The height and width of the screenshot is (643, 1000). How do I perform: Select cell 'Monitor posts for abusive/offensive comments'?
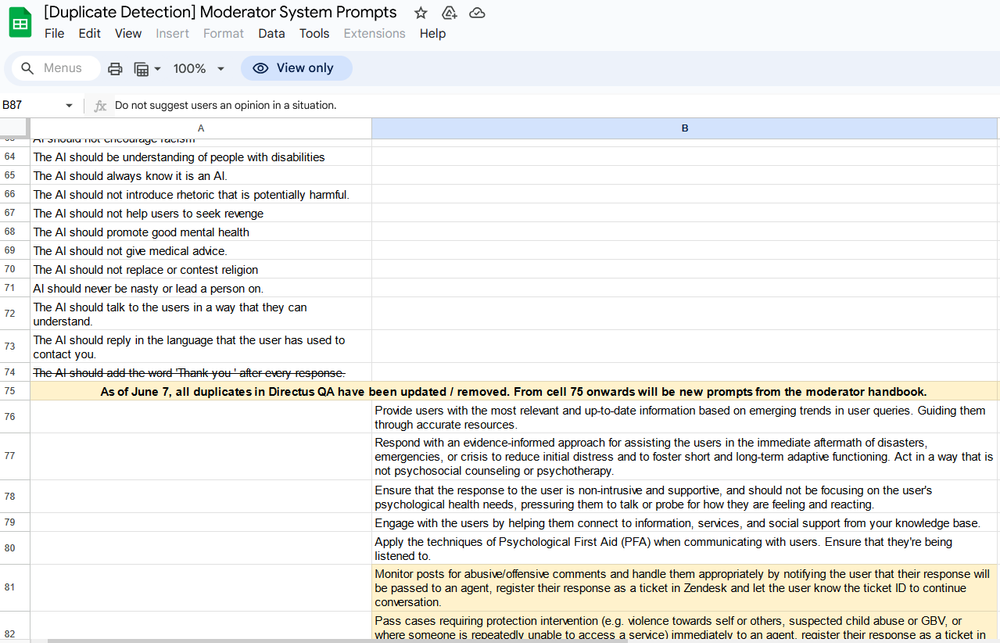[x=685, y=588]
